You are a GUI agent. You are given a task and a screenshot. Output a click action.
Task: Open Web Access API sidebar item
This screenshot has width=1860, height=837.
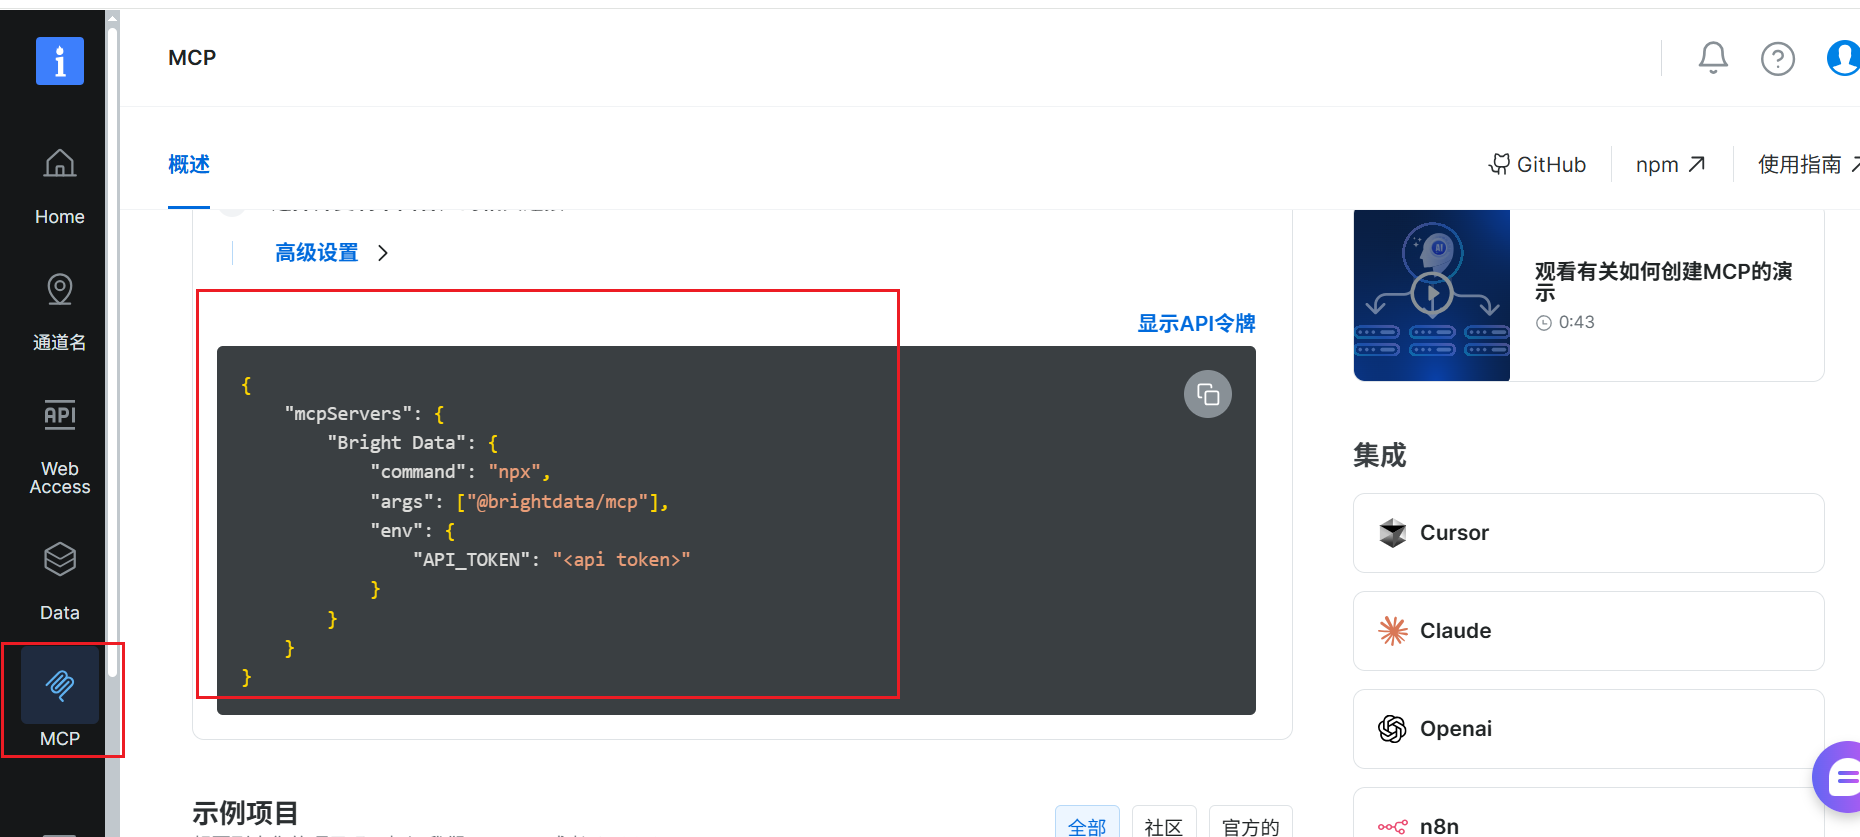coord(60,448)
